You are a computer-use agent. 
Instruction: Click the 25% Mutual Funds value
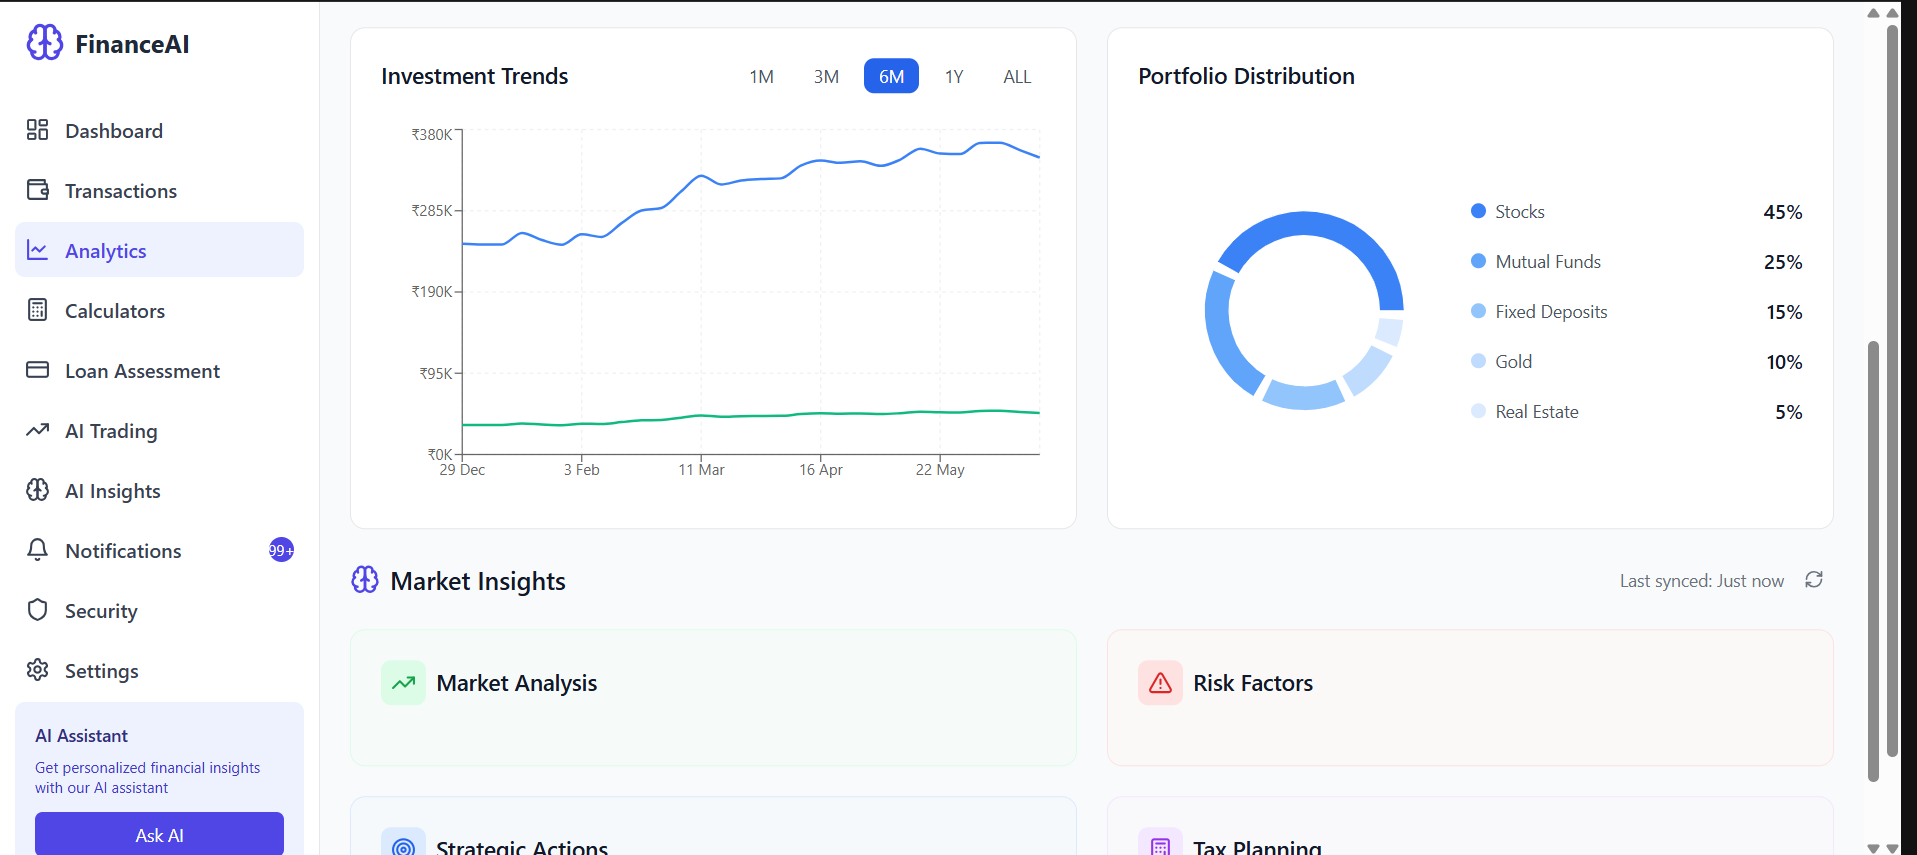(1782, 262)
